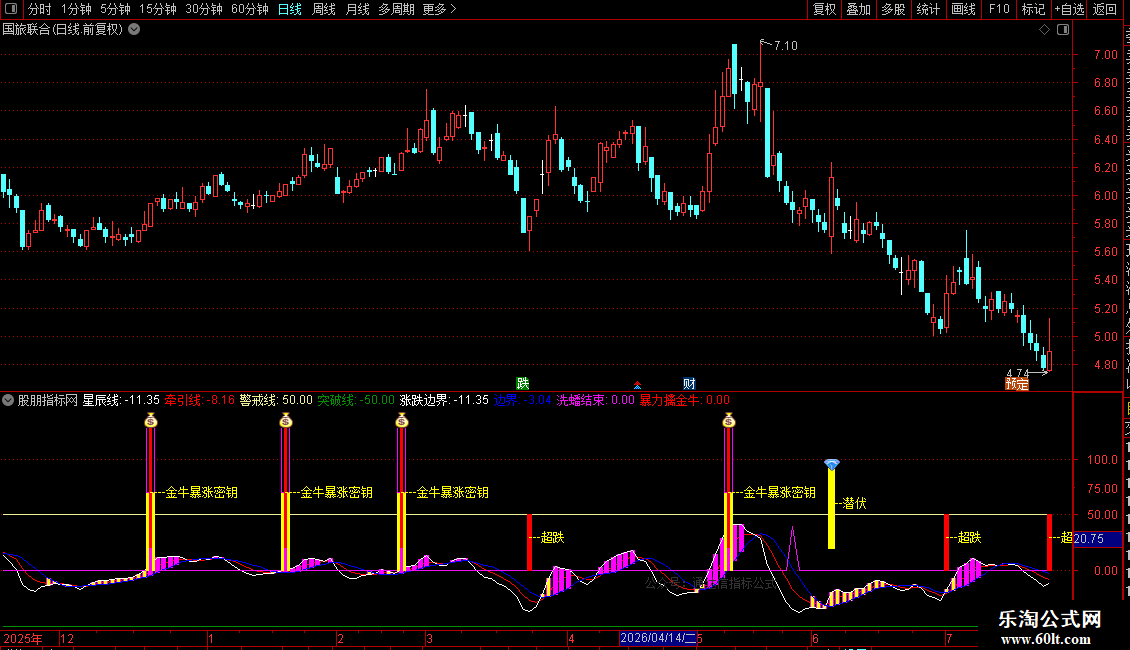Screen dimensions: 1130x650
Task: Click the yellow 潜伏 signal bar
Action: pyautogui.click(x=831, y=509)
